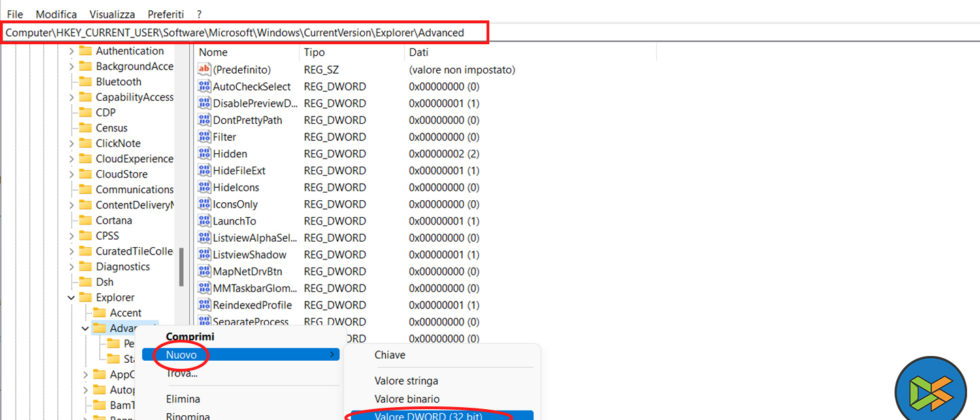This screenshot has height=420, width=980.
Task: Click the LaunchTo value icon
Action: [204, 221]
